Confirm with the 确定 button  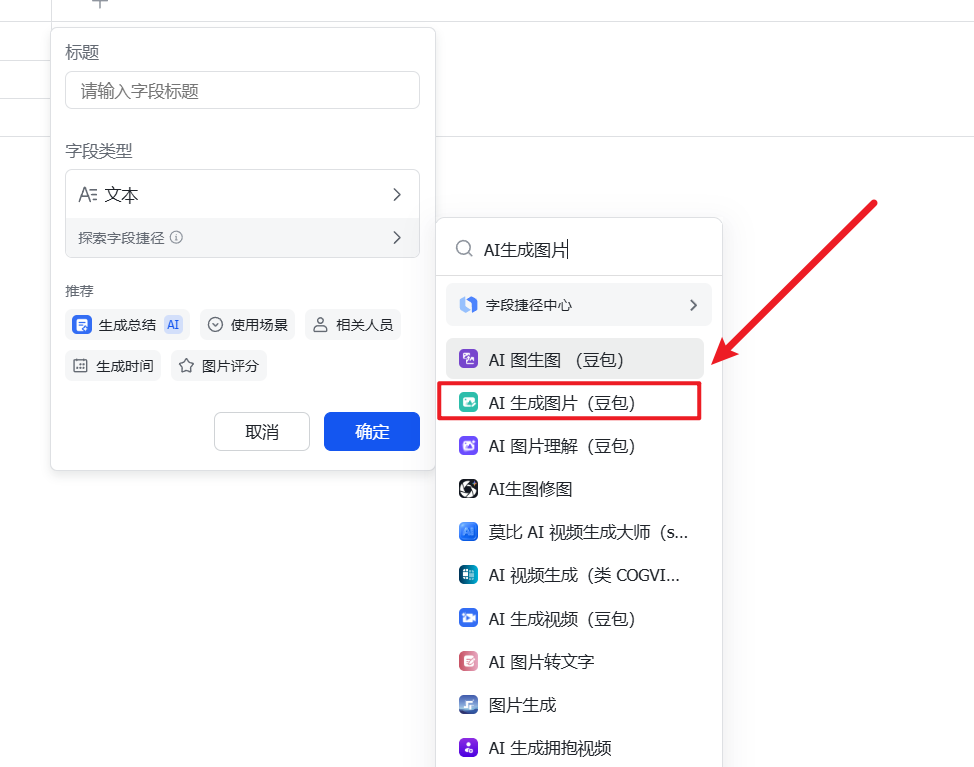371,432
